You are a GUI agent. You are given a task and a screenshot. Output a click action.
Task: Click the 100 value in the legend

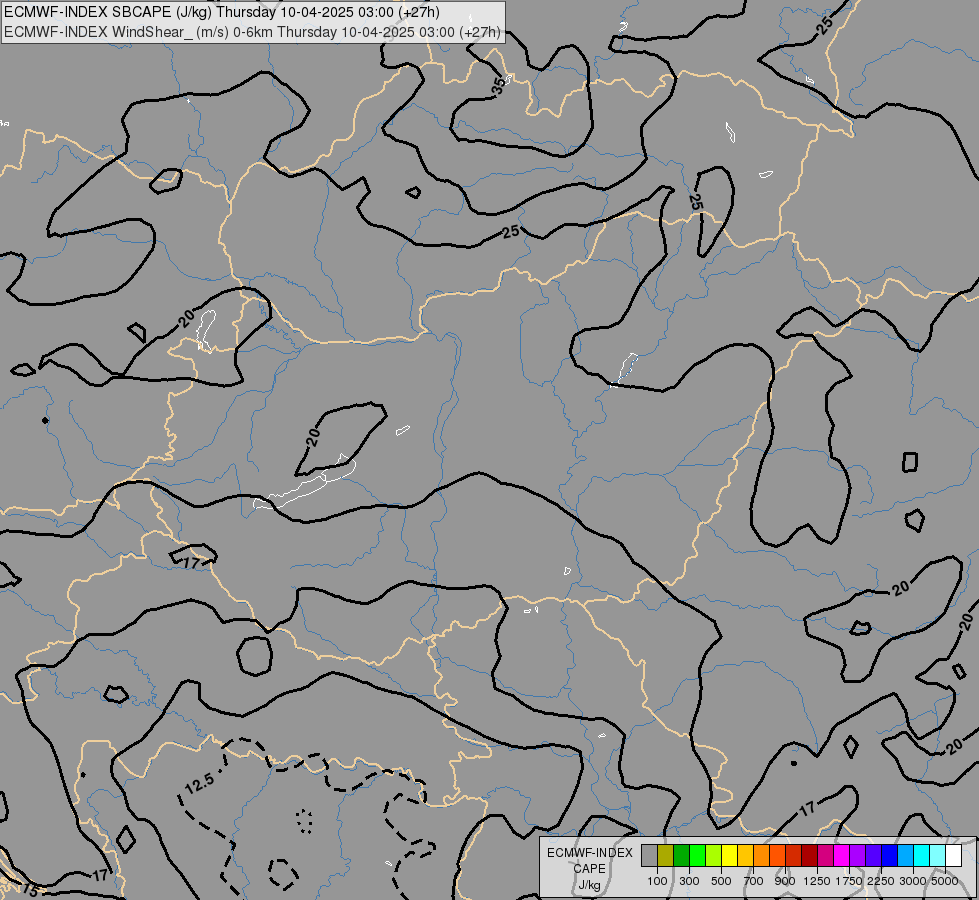coord(657,881)
